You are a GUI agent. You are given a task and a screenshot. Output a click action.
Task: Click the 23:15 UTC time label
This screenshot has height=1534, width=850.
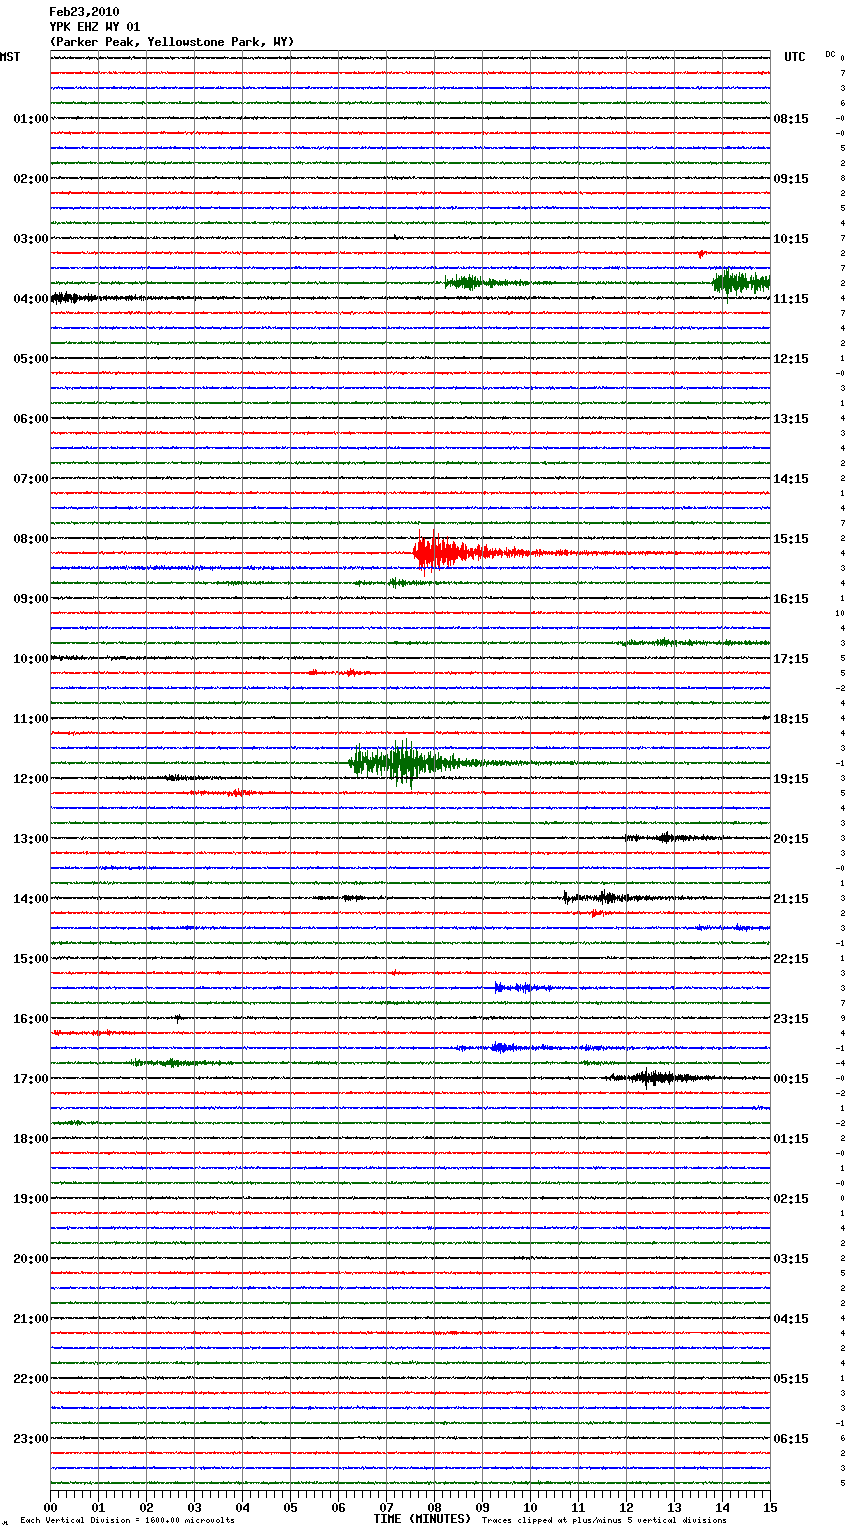click(791, 1019)
